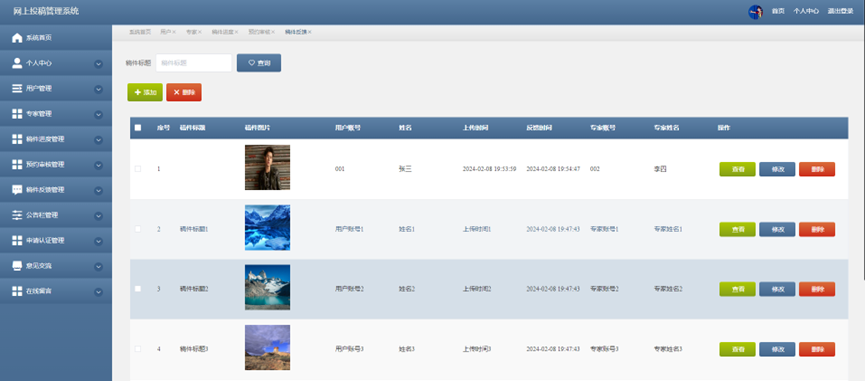The height and width of the screenshot is (381, 865).
Task: Click 修改 for row 稿件标题2
Action: click(777, 289)
